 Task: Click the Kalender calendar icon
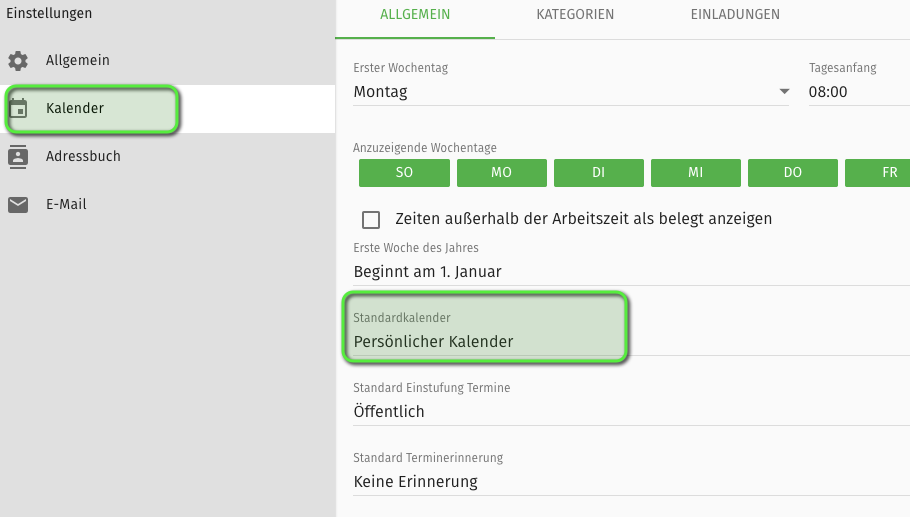pyautogui.click(x=18, y=109)
